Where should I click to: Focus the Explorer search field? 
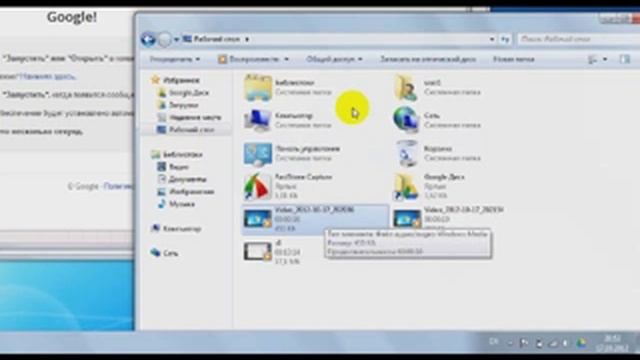[x=579, y=39]
